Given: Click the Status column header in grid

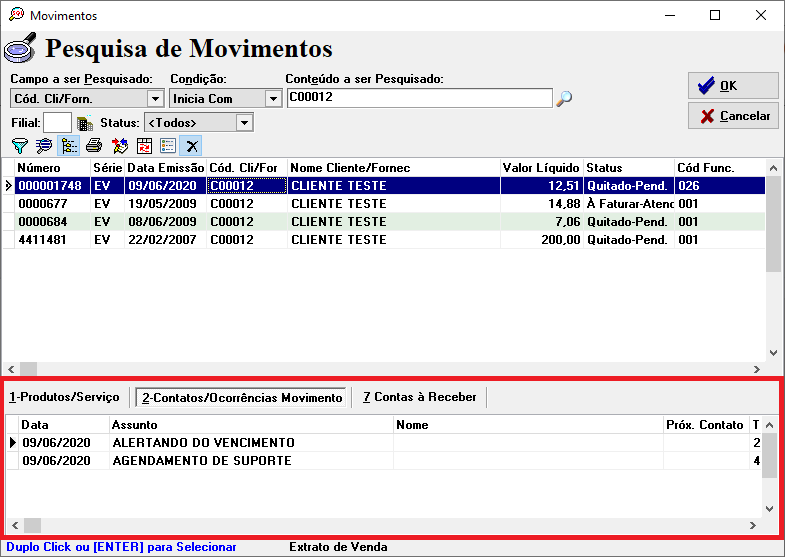Looking at the screenshot, I should (x=629, y=168).
